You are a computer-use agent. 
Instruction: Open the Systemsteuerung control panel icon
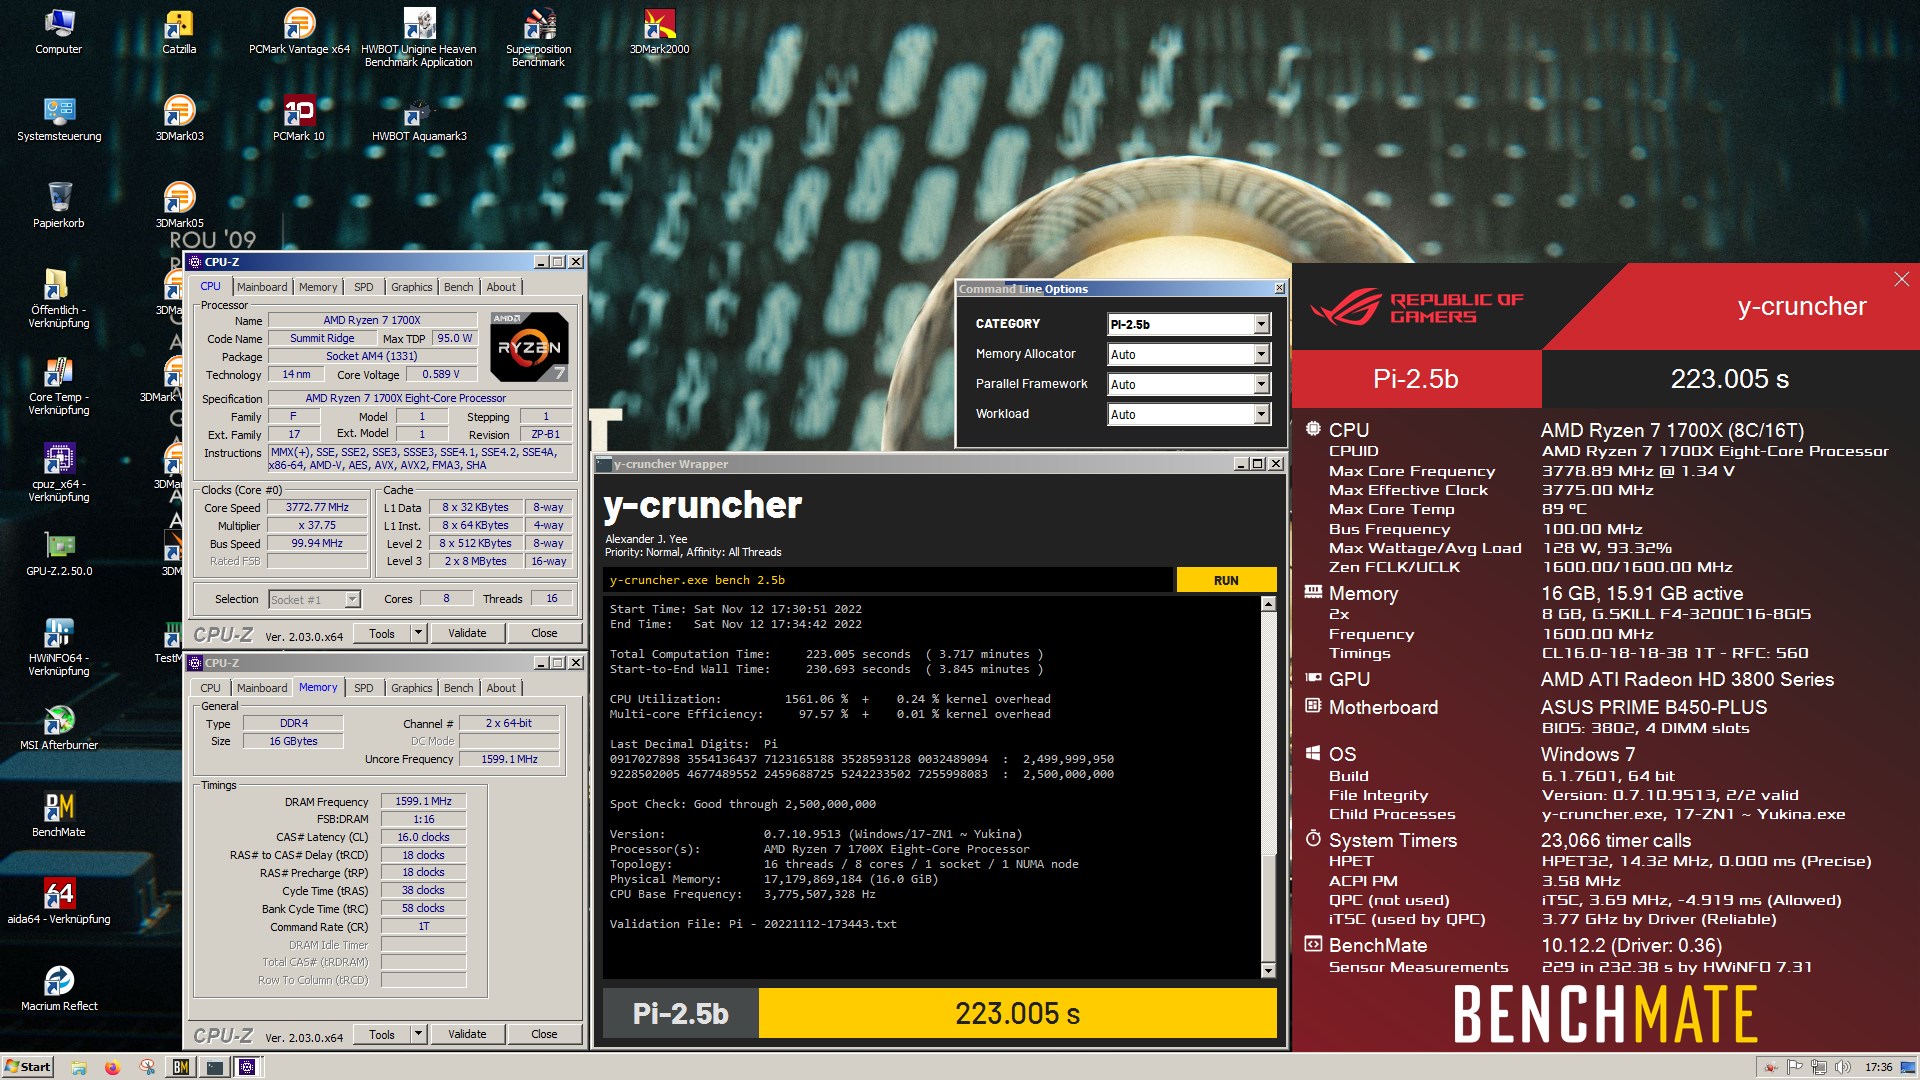click(x=59, y=118)
